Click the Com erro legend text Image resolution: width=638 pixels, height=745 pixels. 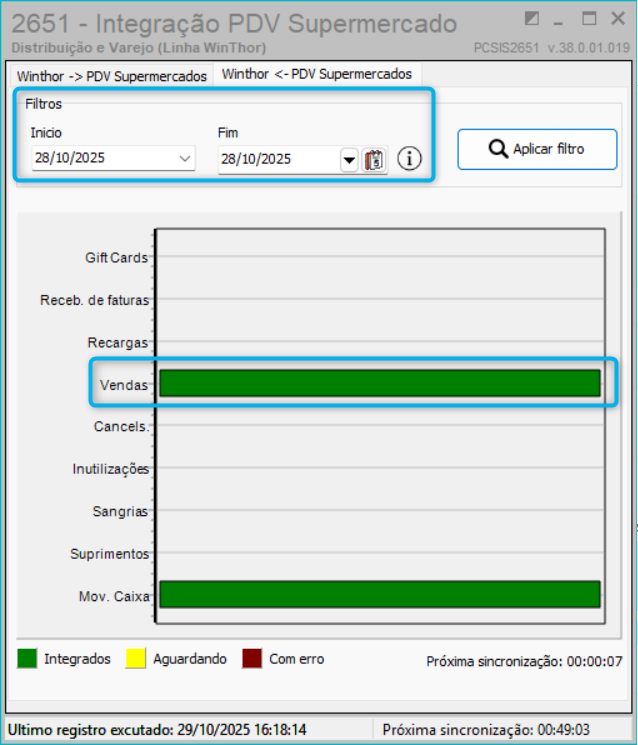click(297, 659)
